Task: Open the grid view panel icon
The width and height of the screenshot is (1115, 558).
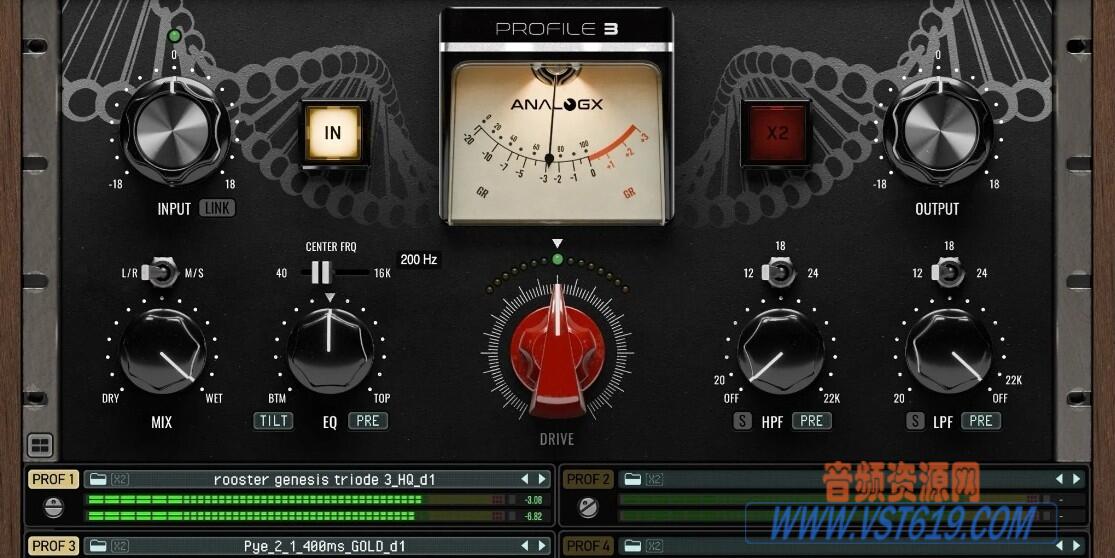Action: [41, 446]
